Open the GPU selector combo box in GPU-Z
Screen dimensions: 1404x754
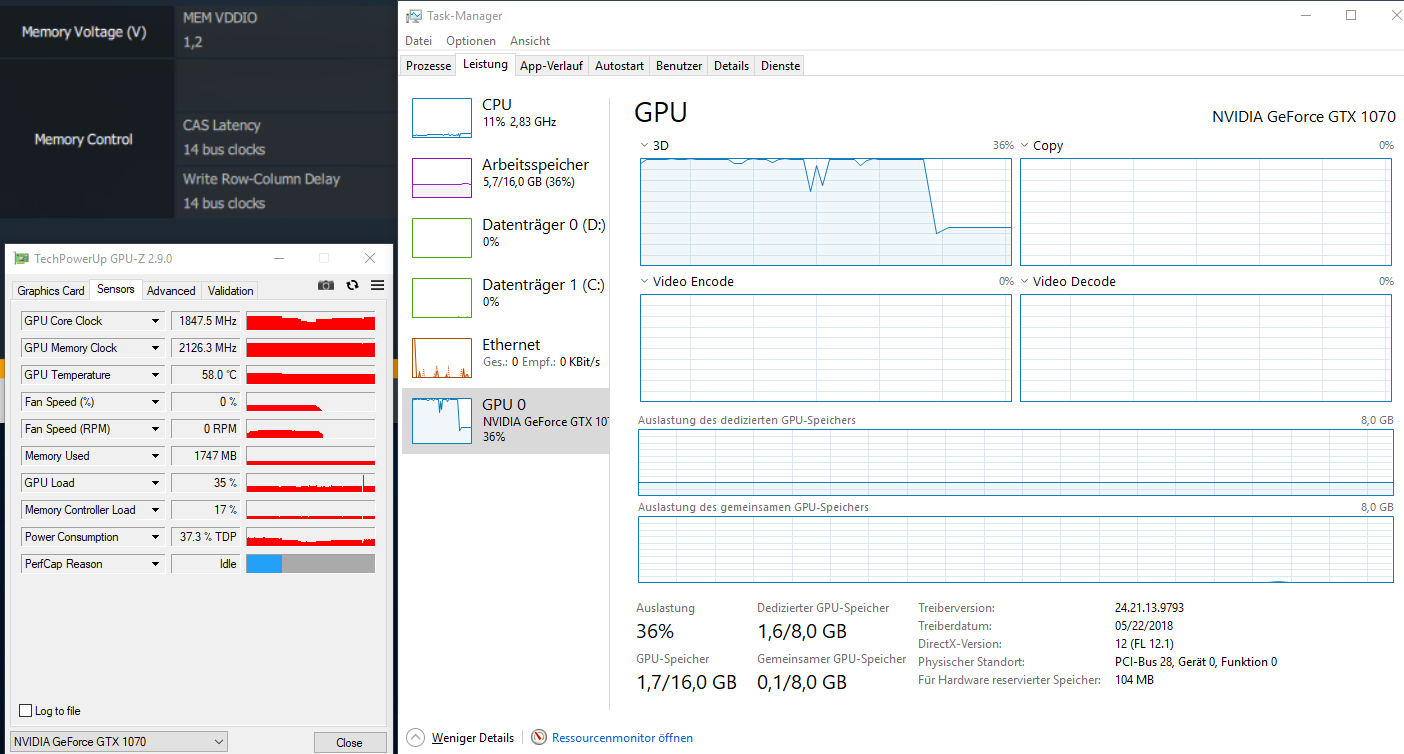pos(119,742)
